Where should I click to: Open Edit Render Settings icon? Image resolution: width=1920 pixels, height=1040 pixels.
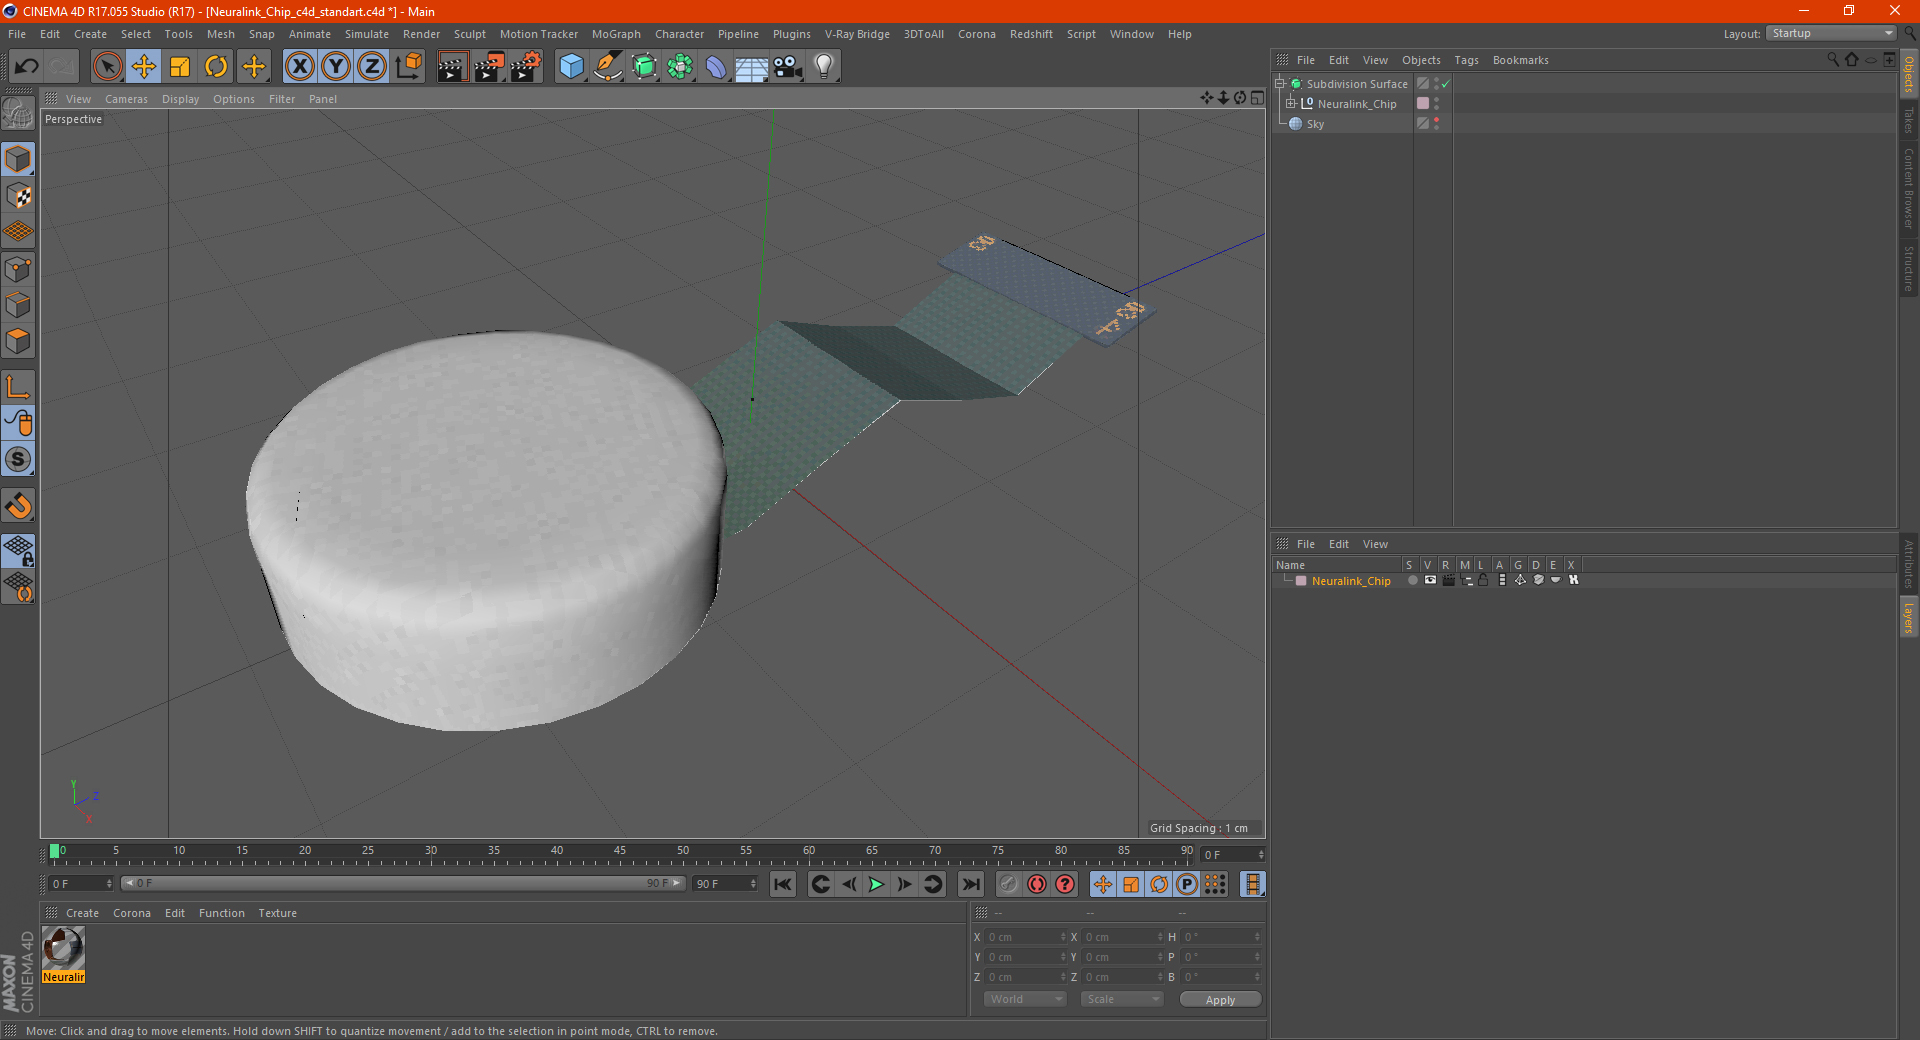pos(526,67)
